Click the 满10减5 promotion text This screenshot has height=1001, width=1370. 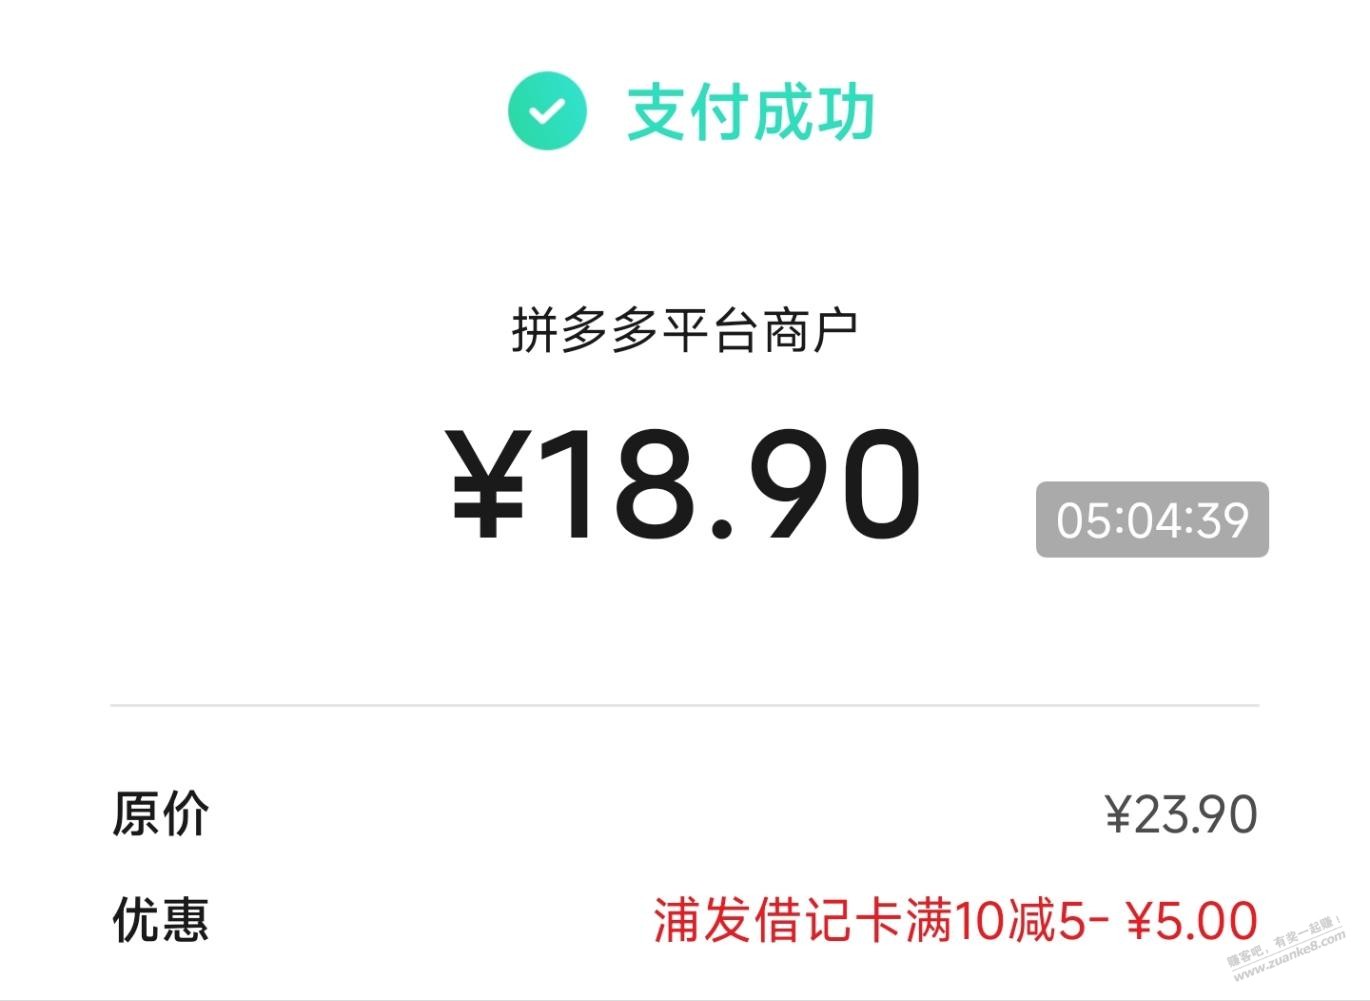[995, 921]
